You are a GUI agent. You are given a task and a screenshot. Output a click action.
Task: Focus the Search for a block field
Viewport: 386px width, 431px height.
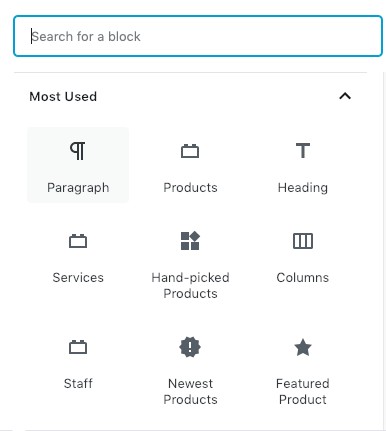click(x=198, y=36)
